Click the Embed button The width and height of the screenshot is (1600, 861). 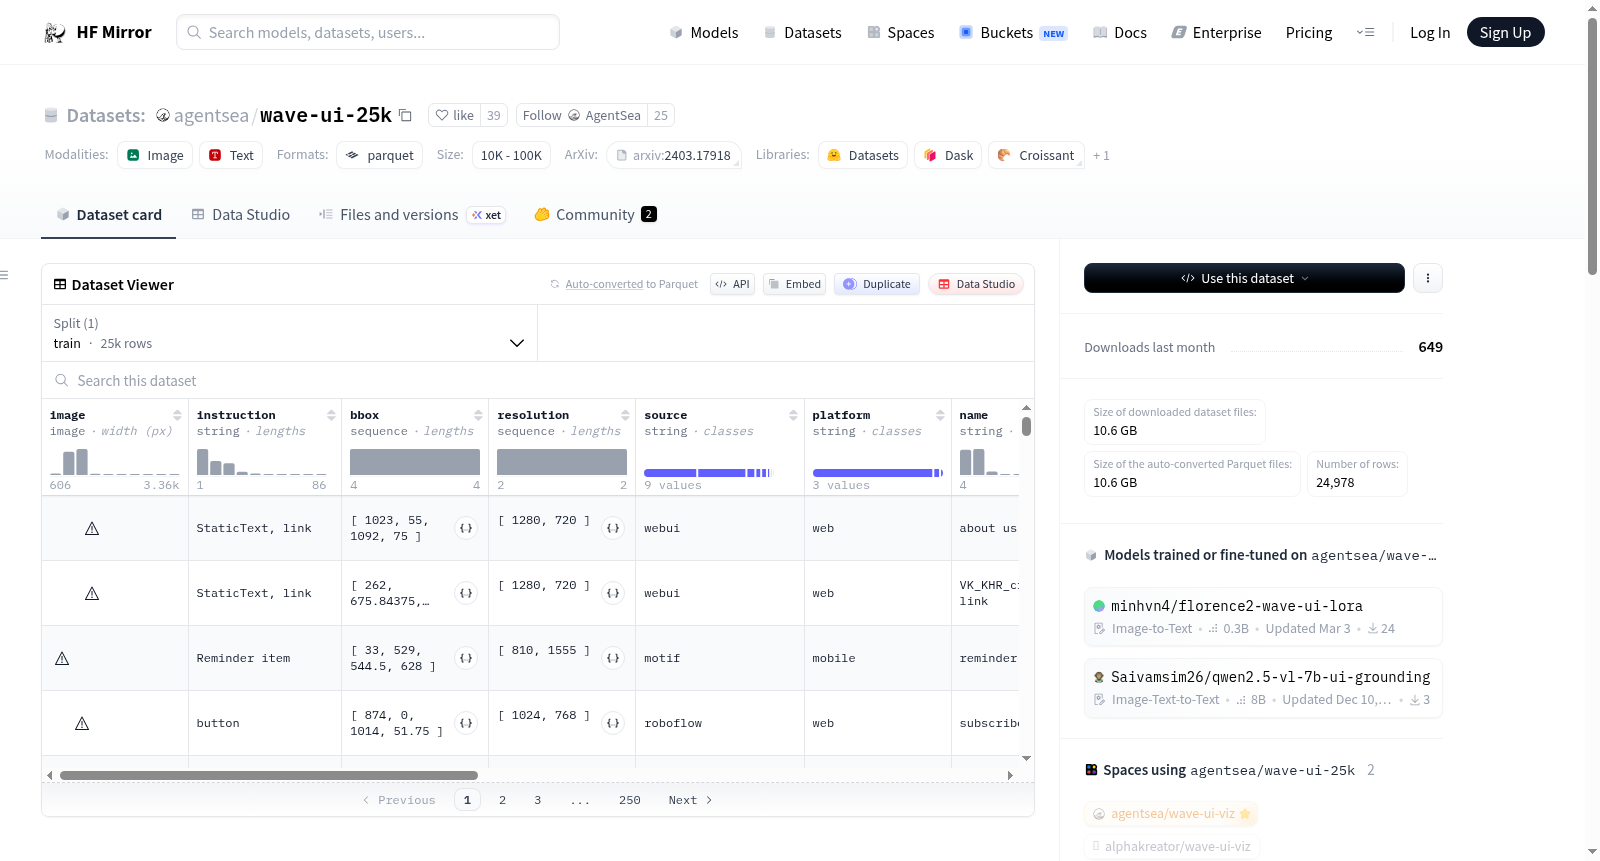pos(795,284)
